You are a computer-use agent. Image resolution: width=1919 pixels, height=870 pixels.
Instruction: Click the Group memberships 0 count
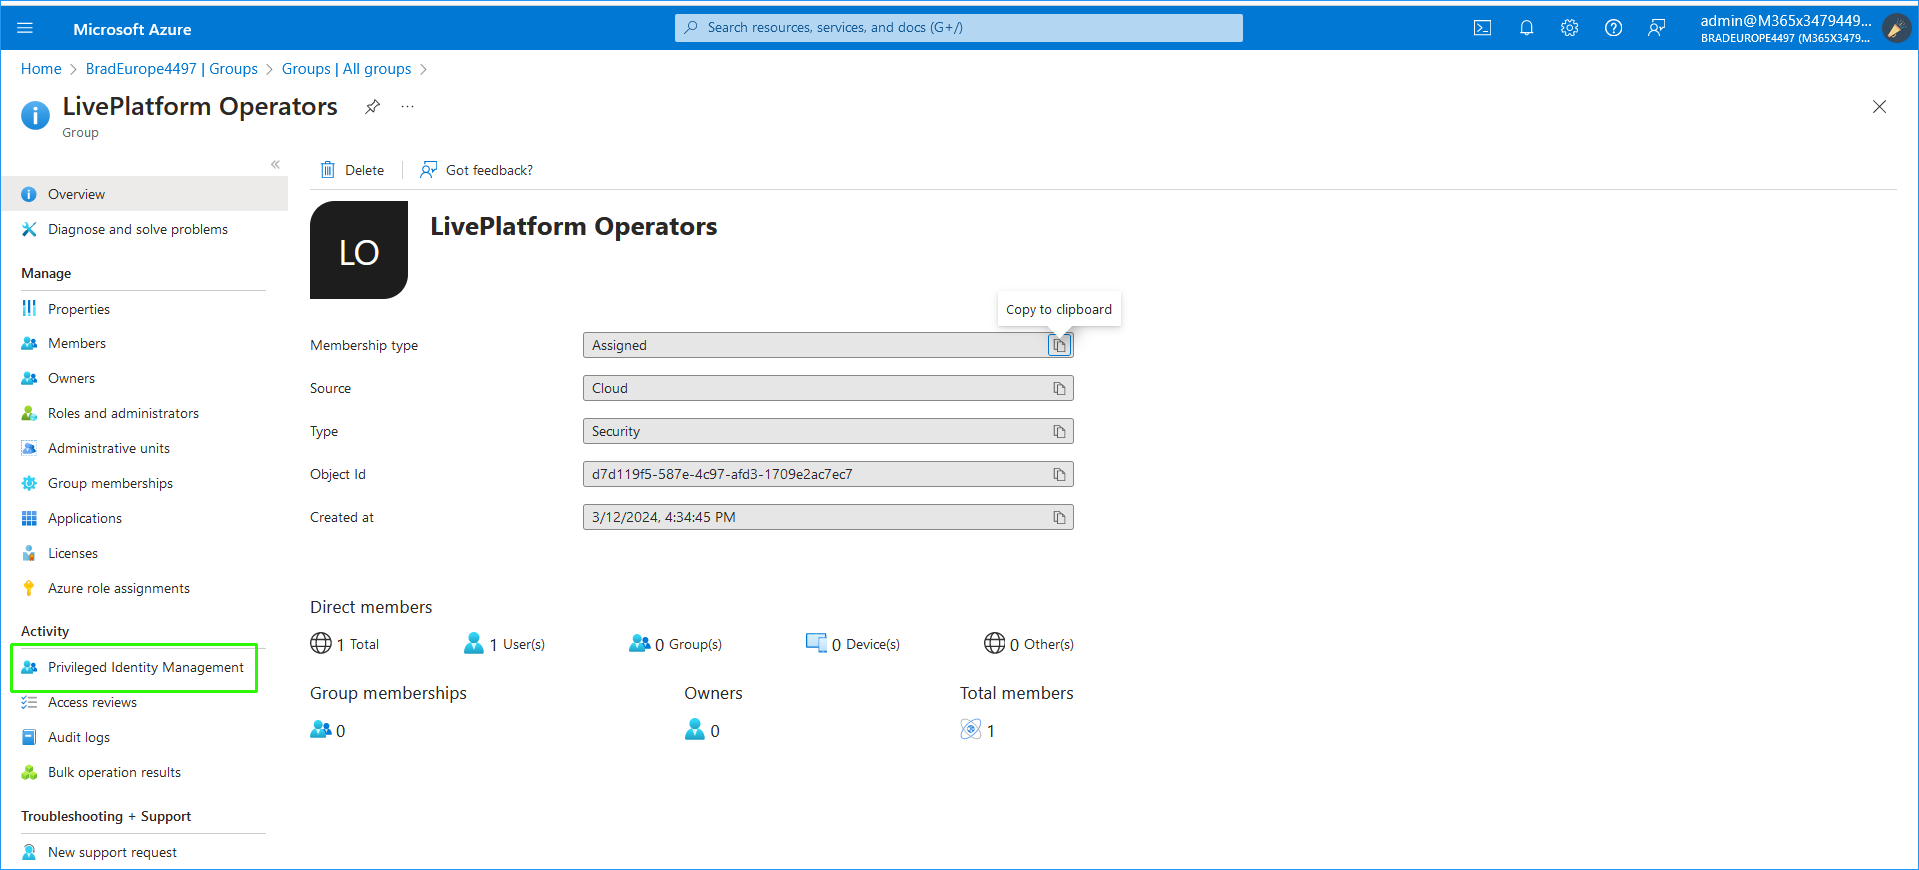(x=328, y=730)
